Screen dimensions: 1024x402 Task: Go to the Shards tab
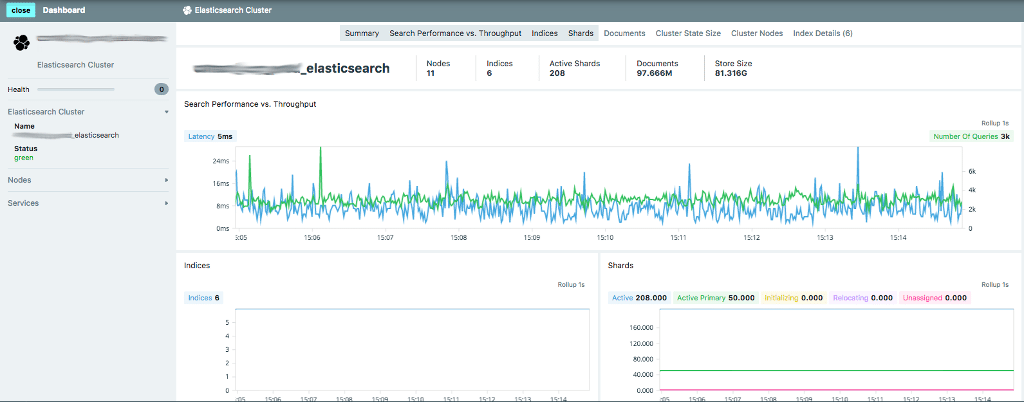[581, 33]
